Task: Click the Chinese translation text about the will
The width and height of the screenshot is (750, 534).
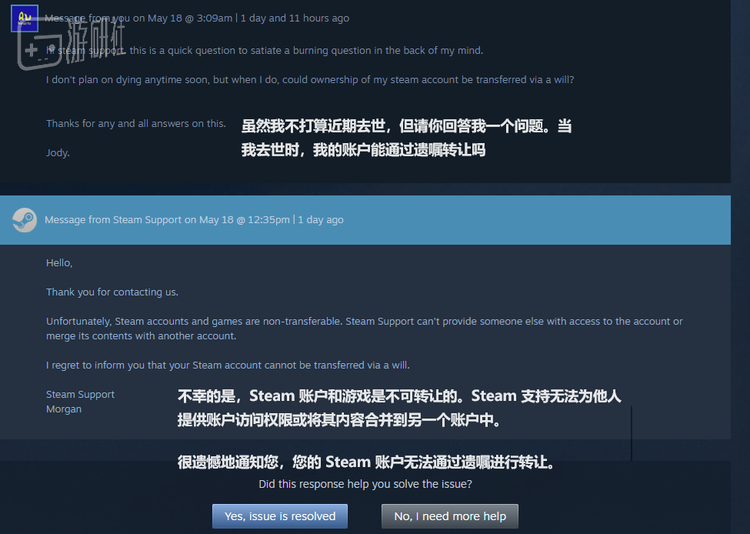Action: 406,138
